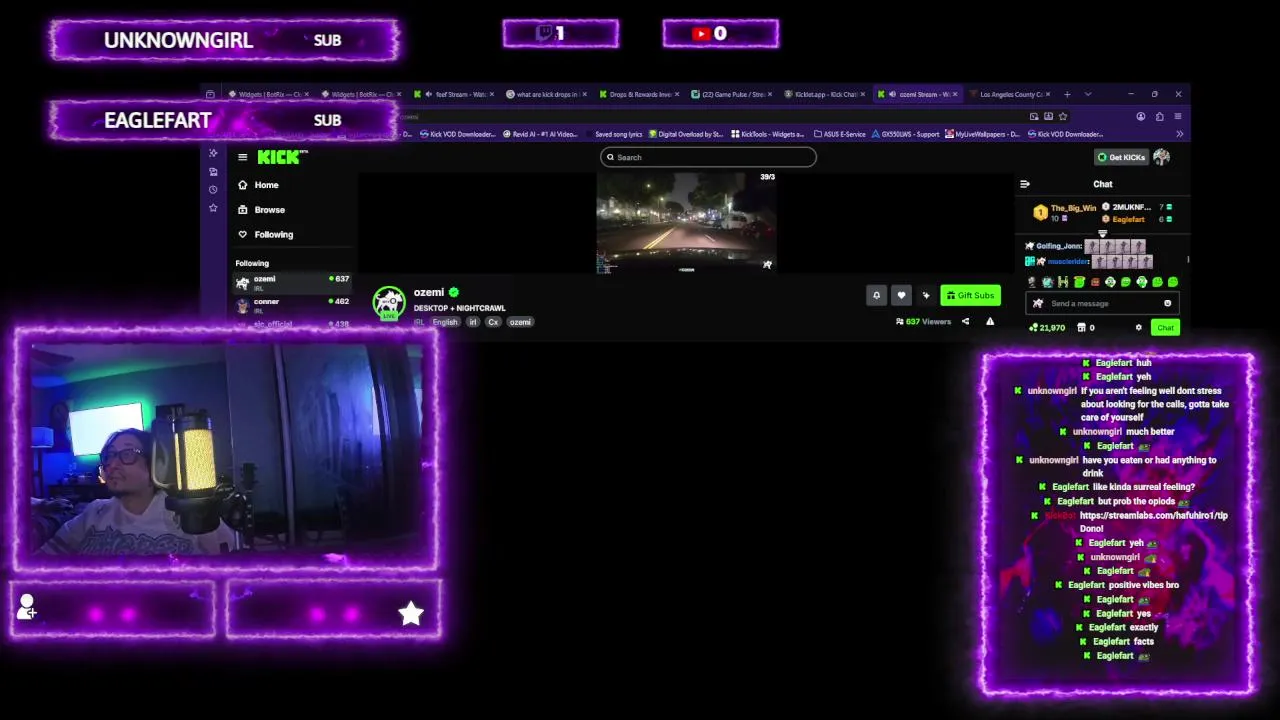Switch to feef Stream browser tab
The height and width of the screenshot is (720, 1280).
pyautogui.click(x=455, y=94)
